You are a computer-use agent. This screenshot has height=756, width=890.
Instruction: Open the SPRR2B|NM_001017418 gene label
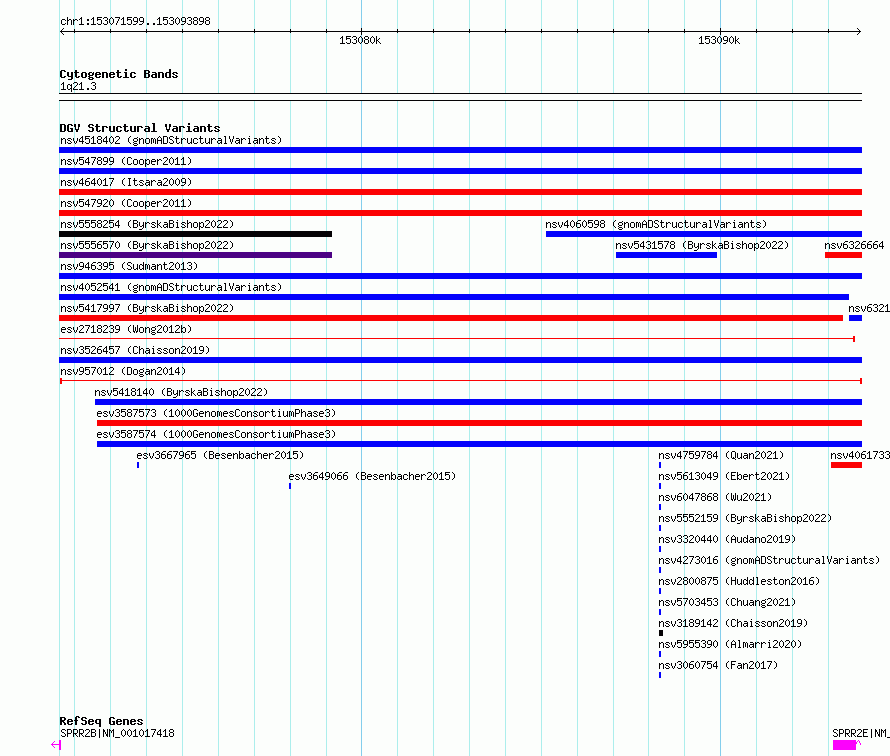117,733
